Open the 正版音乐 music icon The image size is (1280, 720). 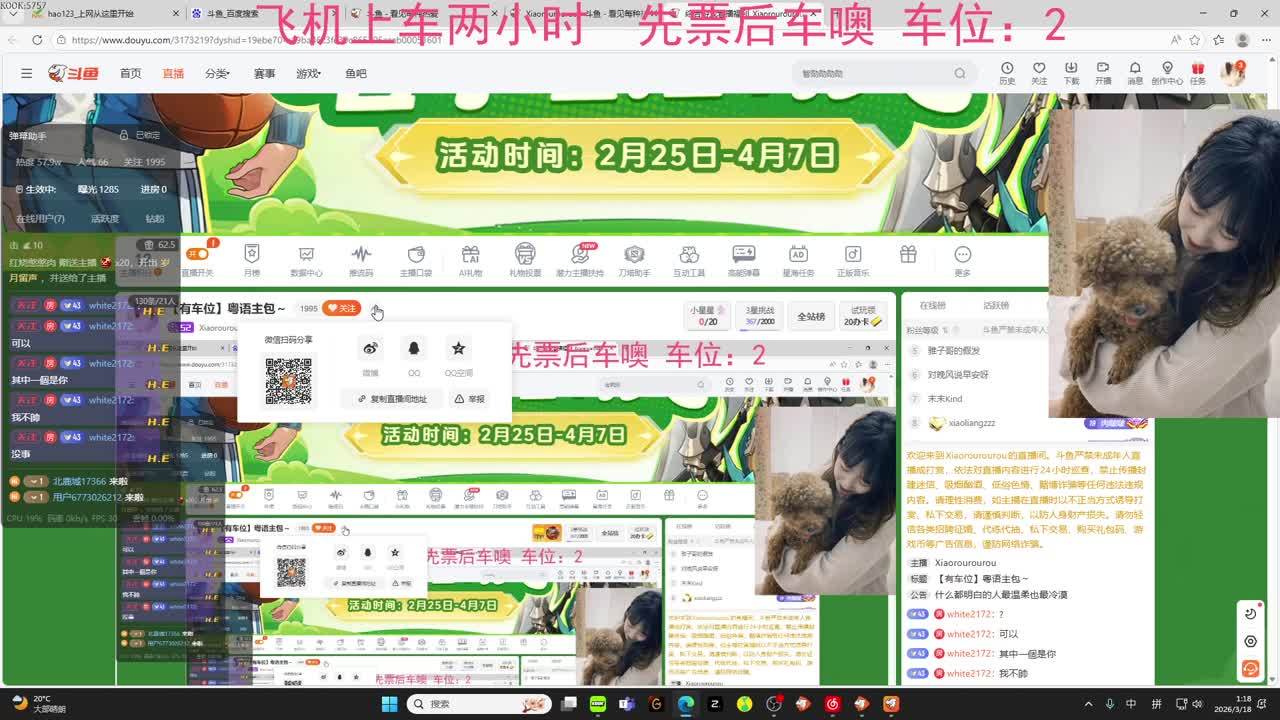pos(853,260)
